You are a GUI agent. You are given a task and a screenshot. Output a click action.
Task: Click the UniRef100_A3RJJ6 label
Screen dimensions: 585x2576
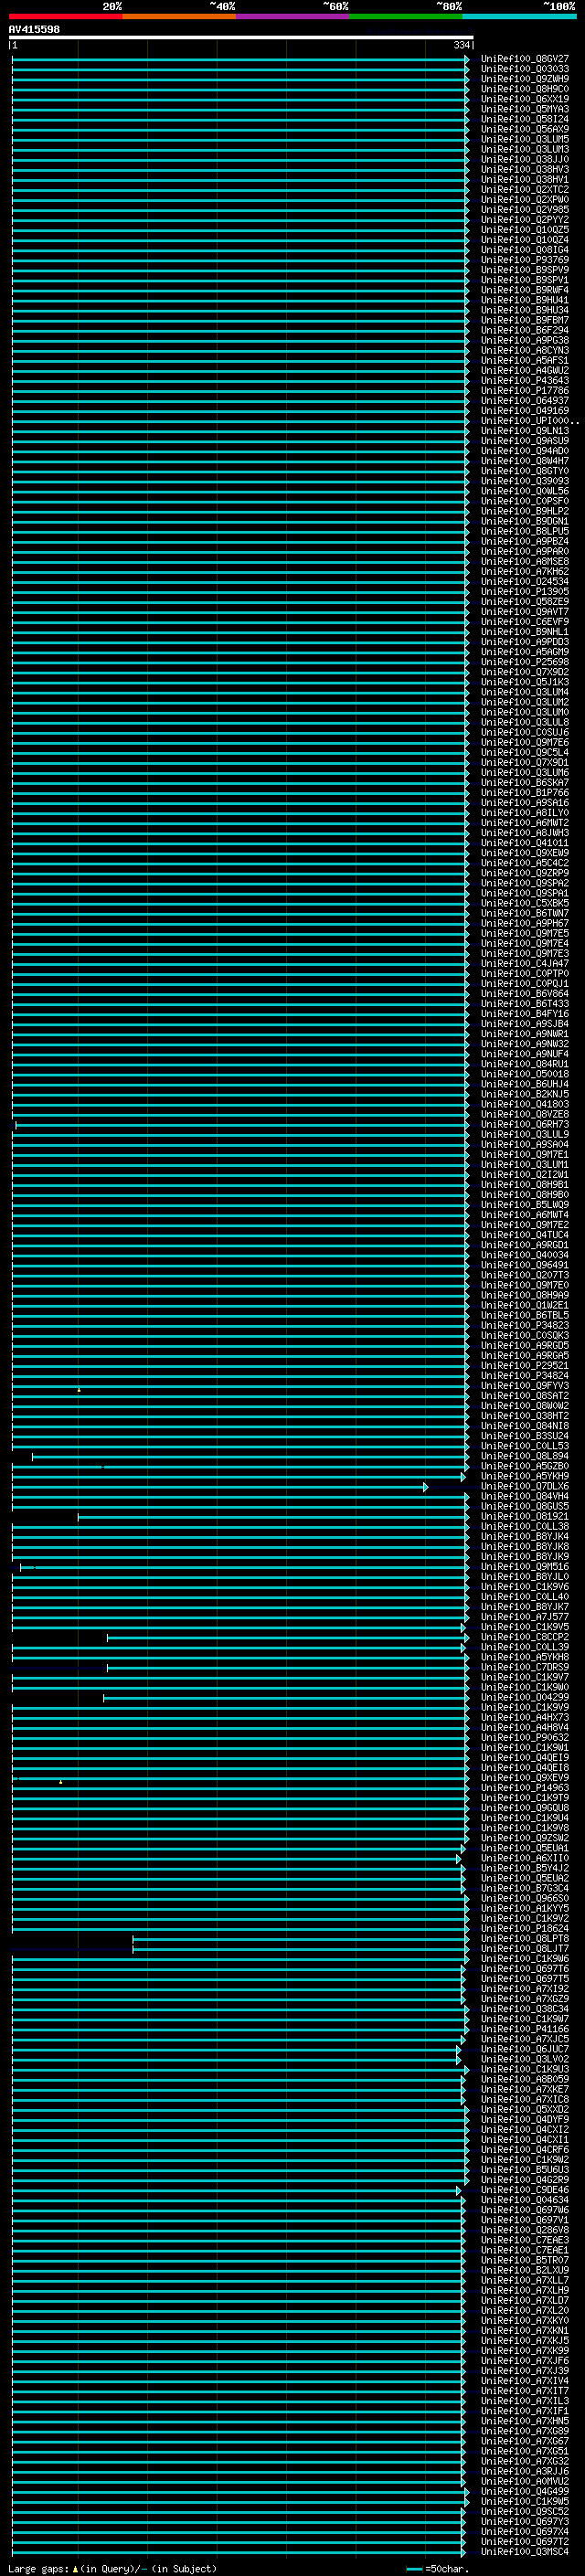click(x=525, y=2471)
